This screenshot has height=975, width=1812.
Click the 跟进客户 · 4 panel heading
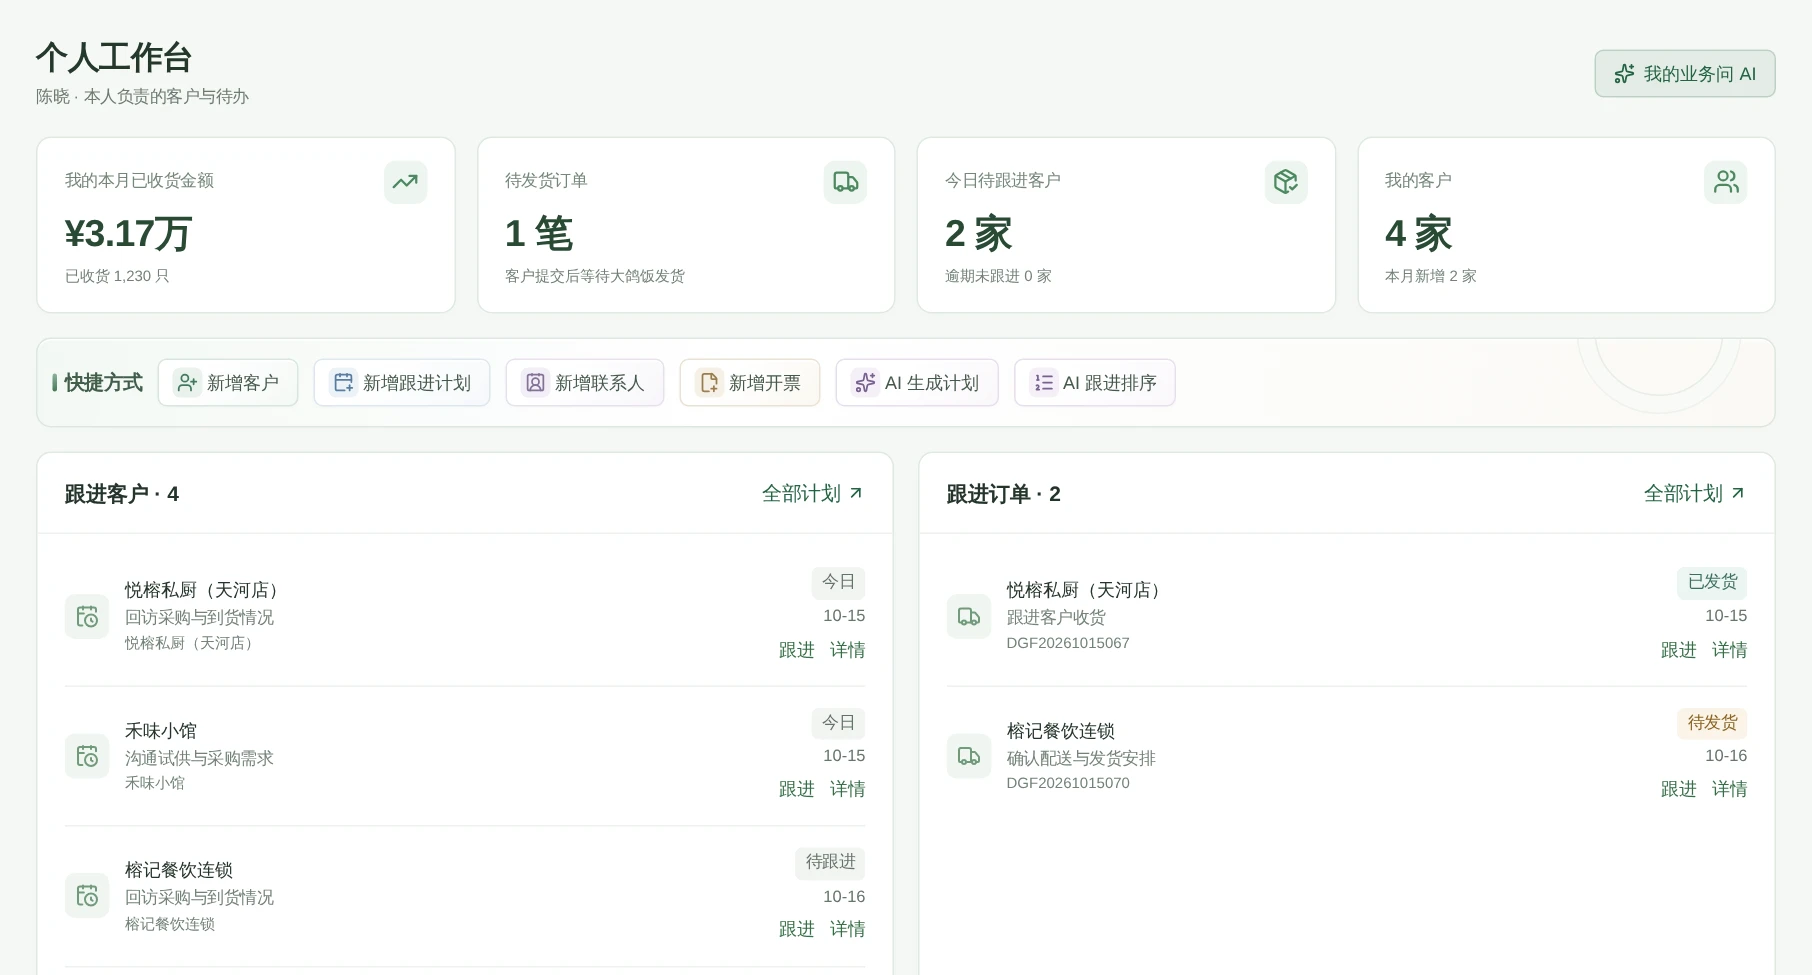(121, 494)
